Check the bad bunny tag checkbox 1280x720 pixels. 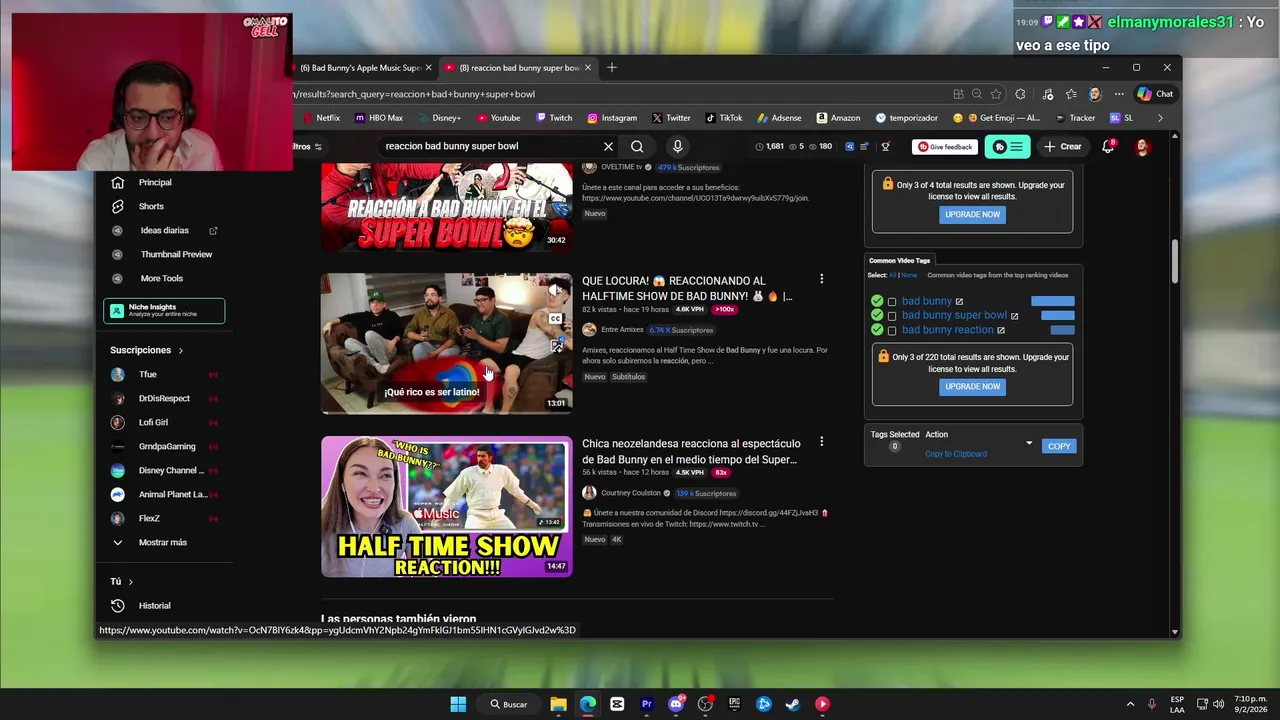coord(892,302)
